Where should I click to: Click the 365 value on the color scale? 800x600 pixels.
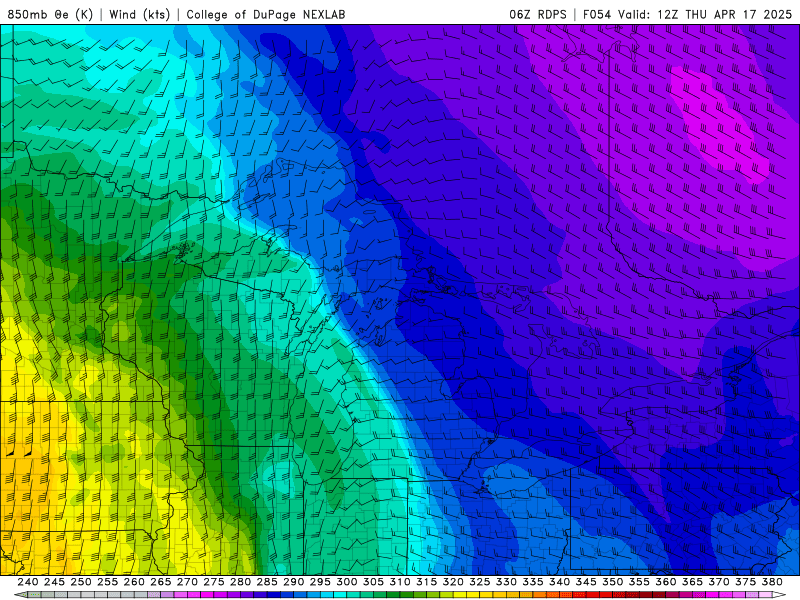[692, 582]
